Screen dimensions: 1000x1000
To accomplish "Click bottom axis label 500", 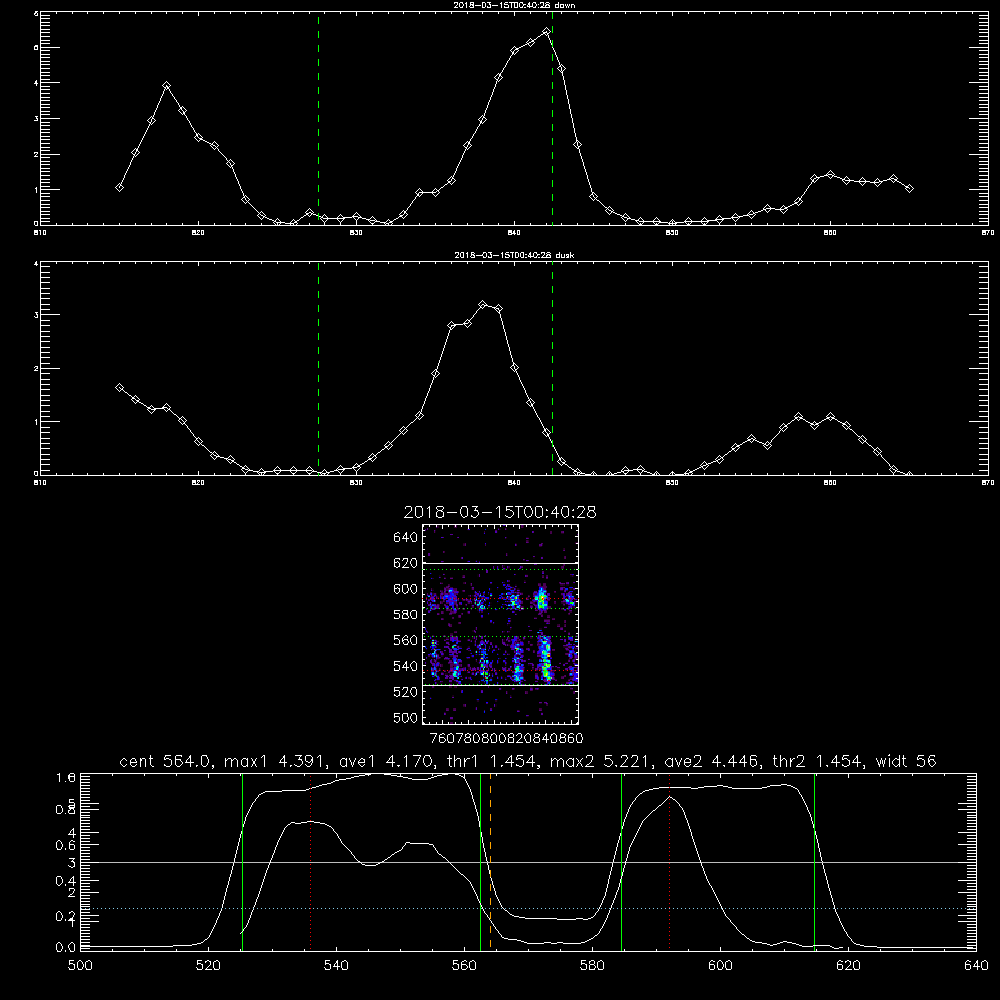I will 80,966.
